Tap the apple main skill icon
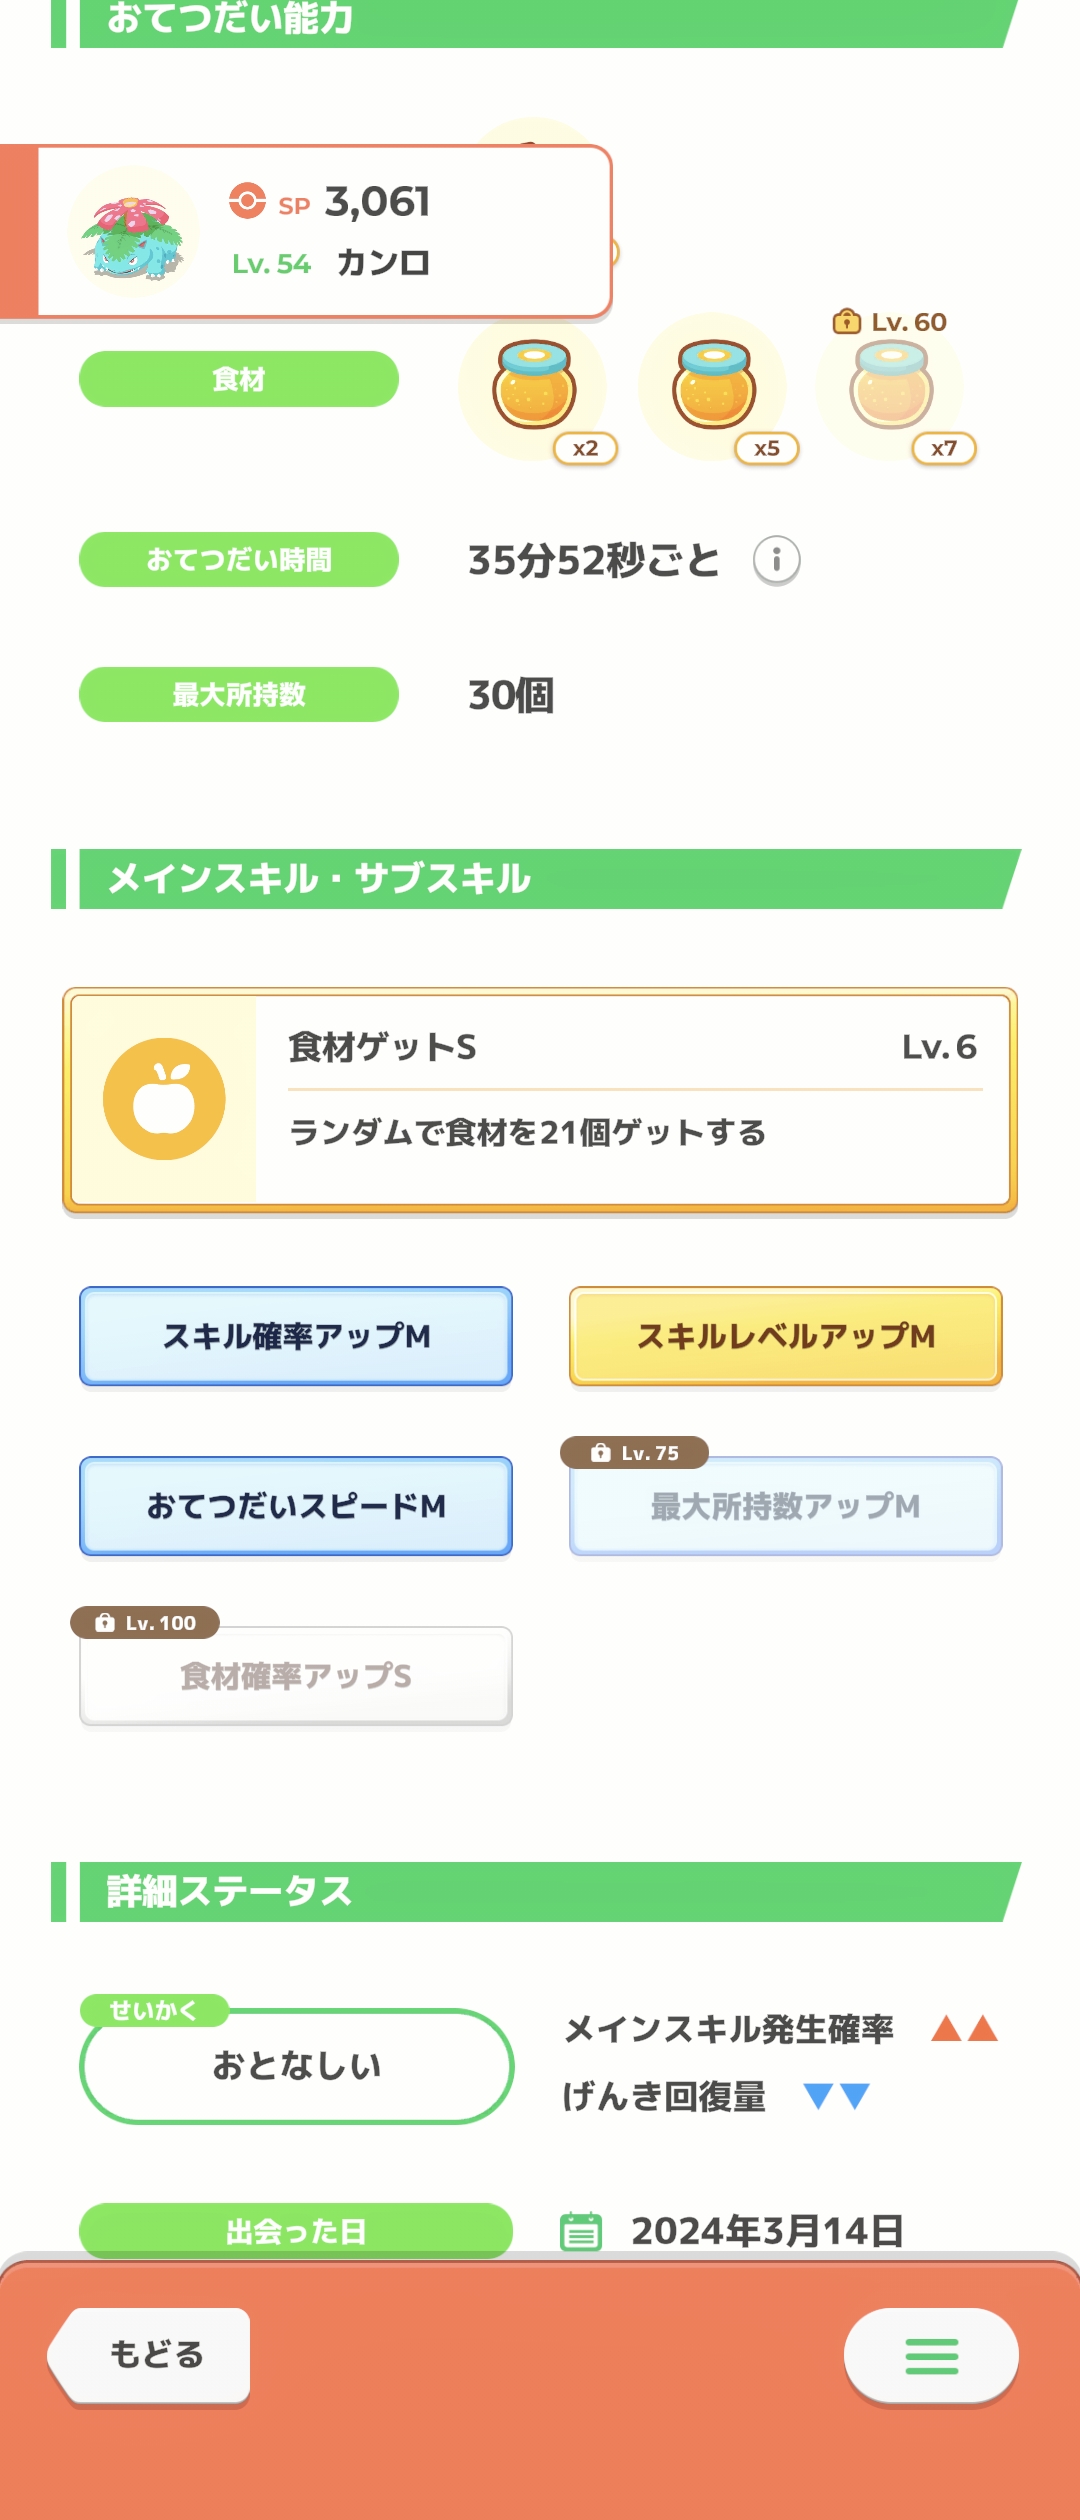This screenshot has width=1080, height=2520. coord(164,1099)
